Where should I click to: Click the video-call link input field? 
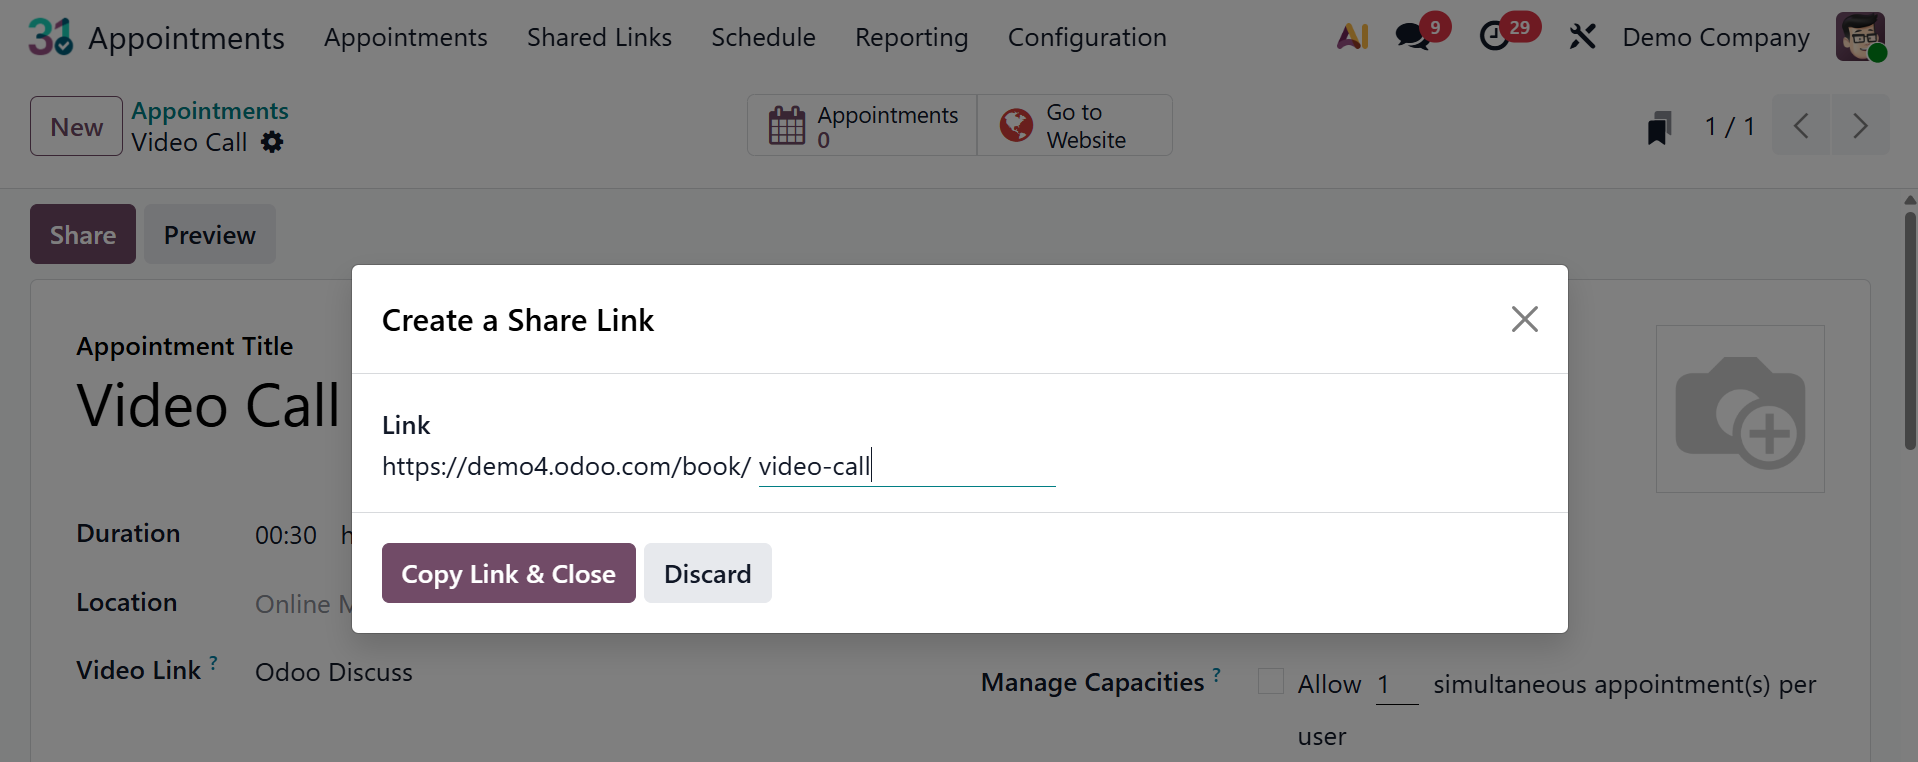[x=905, y=465]
